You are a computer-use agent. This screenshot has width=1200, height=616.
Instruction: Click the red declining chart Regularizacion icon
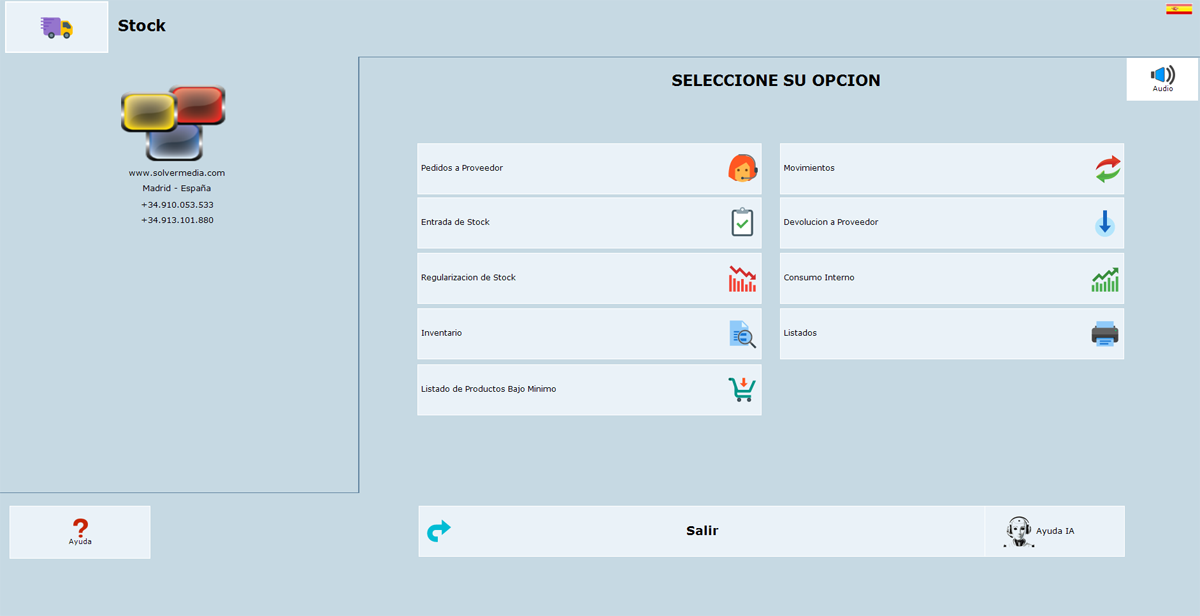742,278
